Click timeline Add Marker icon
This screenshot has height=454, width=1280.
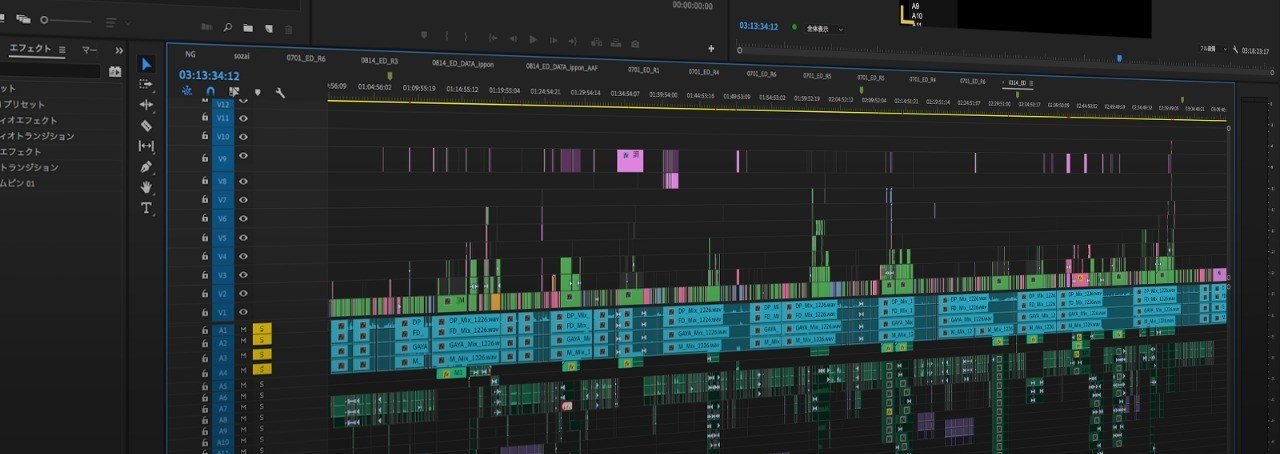(257, 92)
